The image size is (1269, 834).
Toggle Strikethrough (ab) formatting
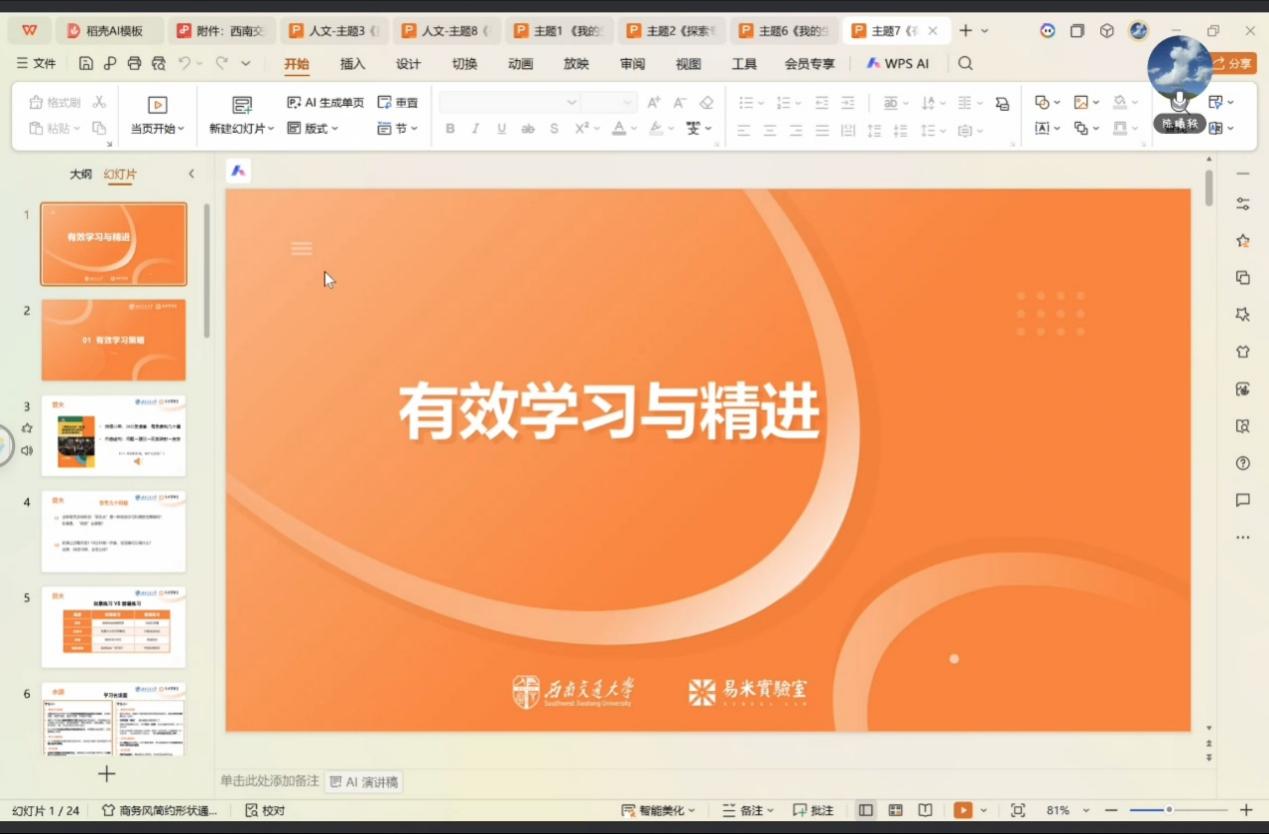527,128
